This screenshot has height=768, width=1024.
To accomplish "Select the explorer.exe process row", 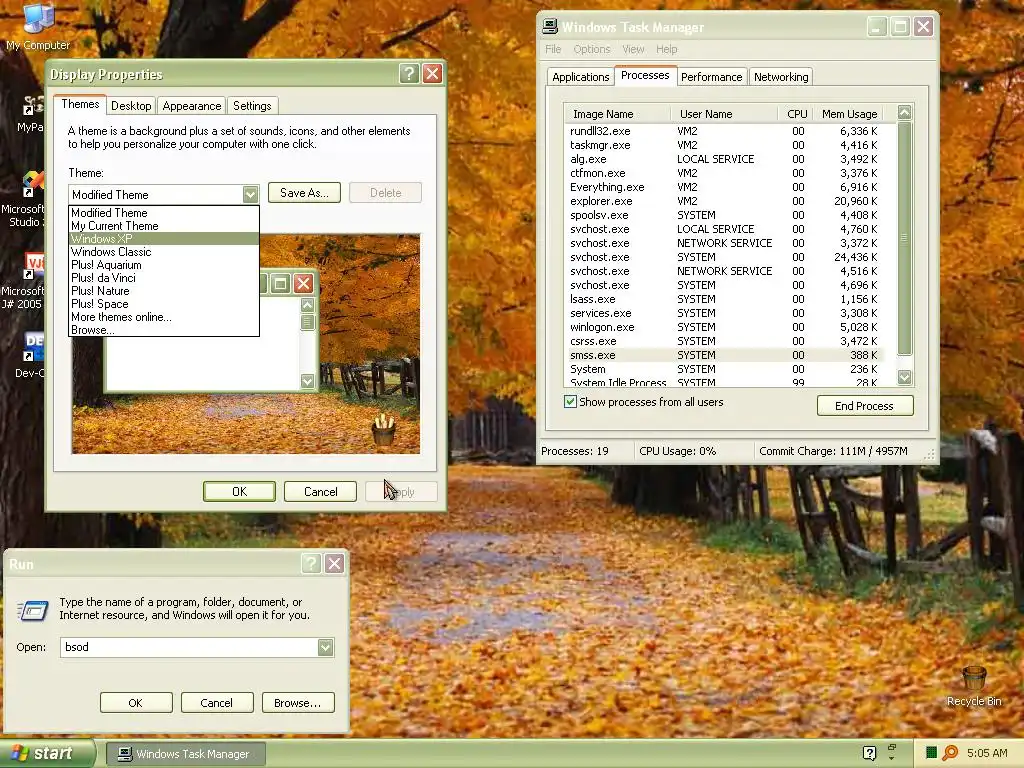I will click(x=724, y=201).
